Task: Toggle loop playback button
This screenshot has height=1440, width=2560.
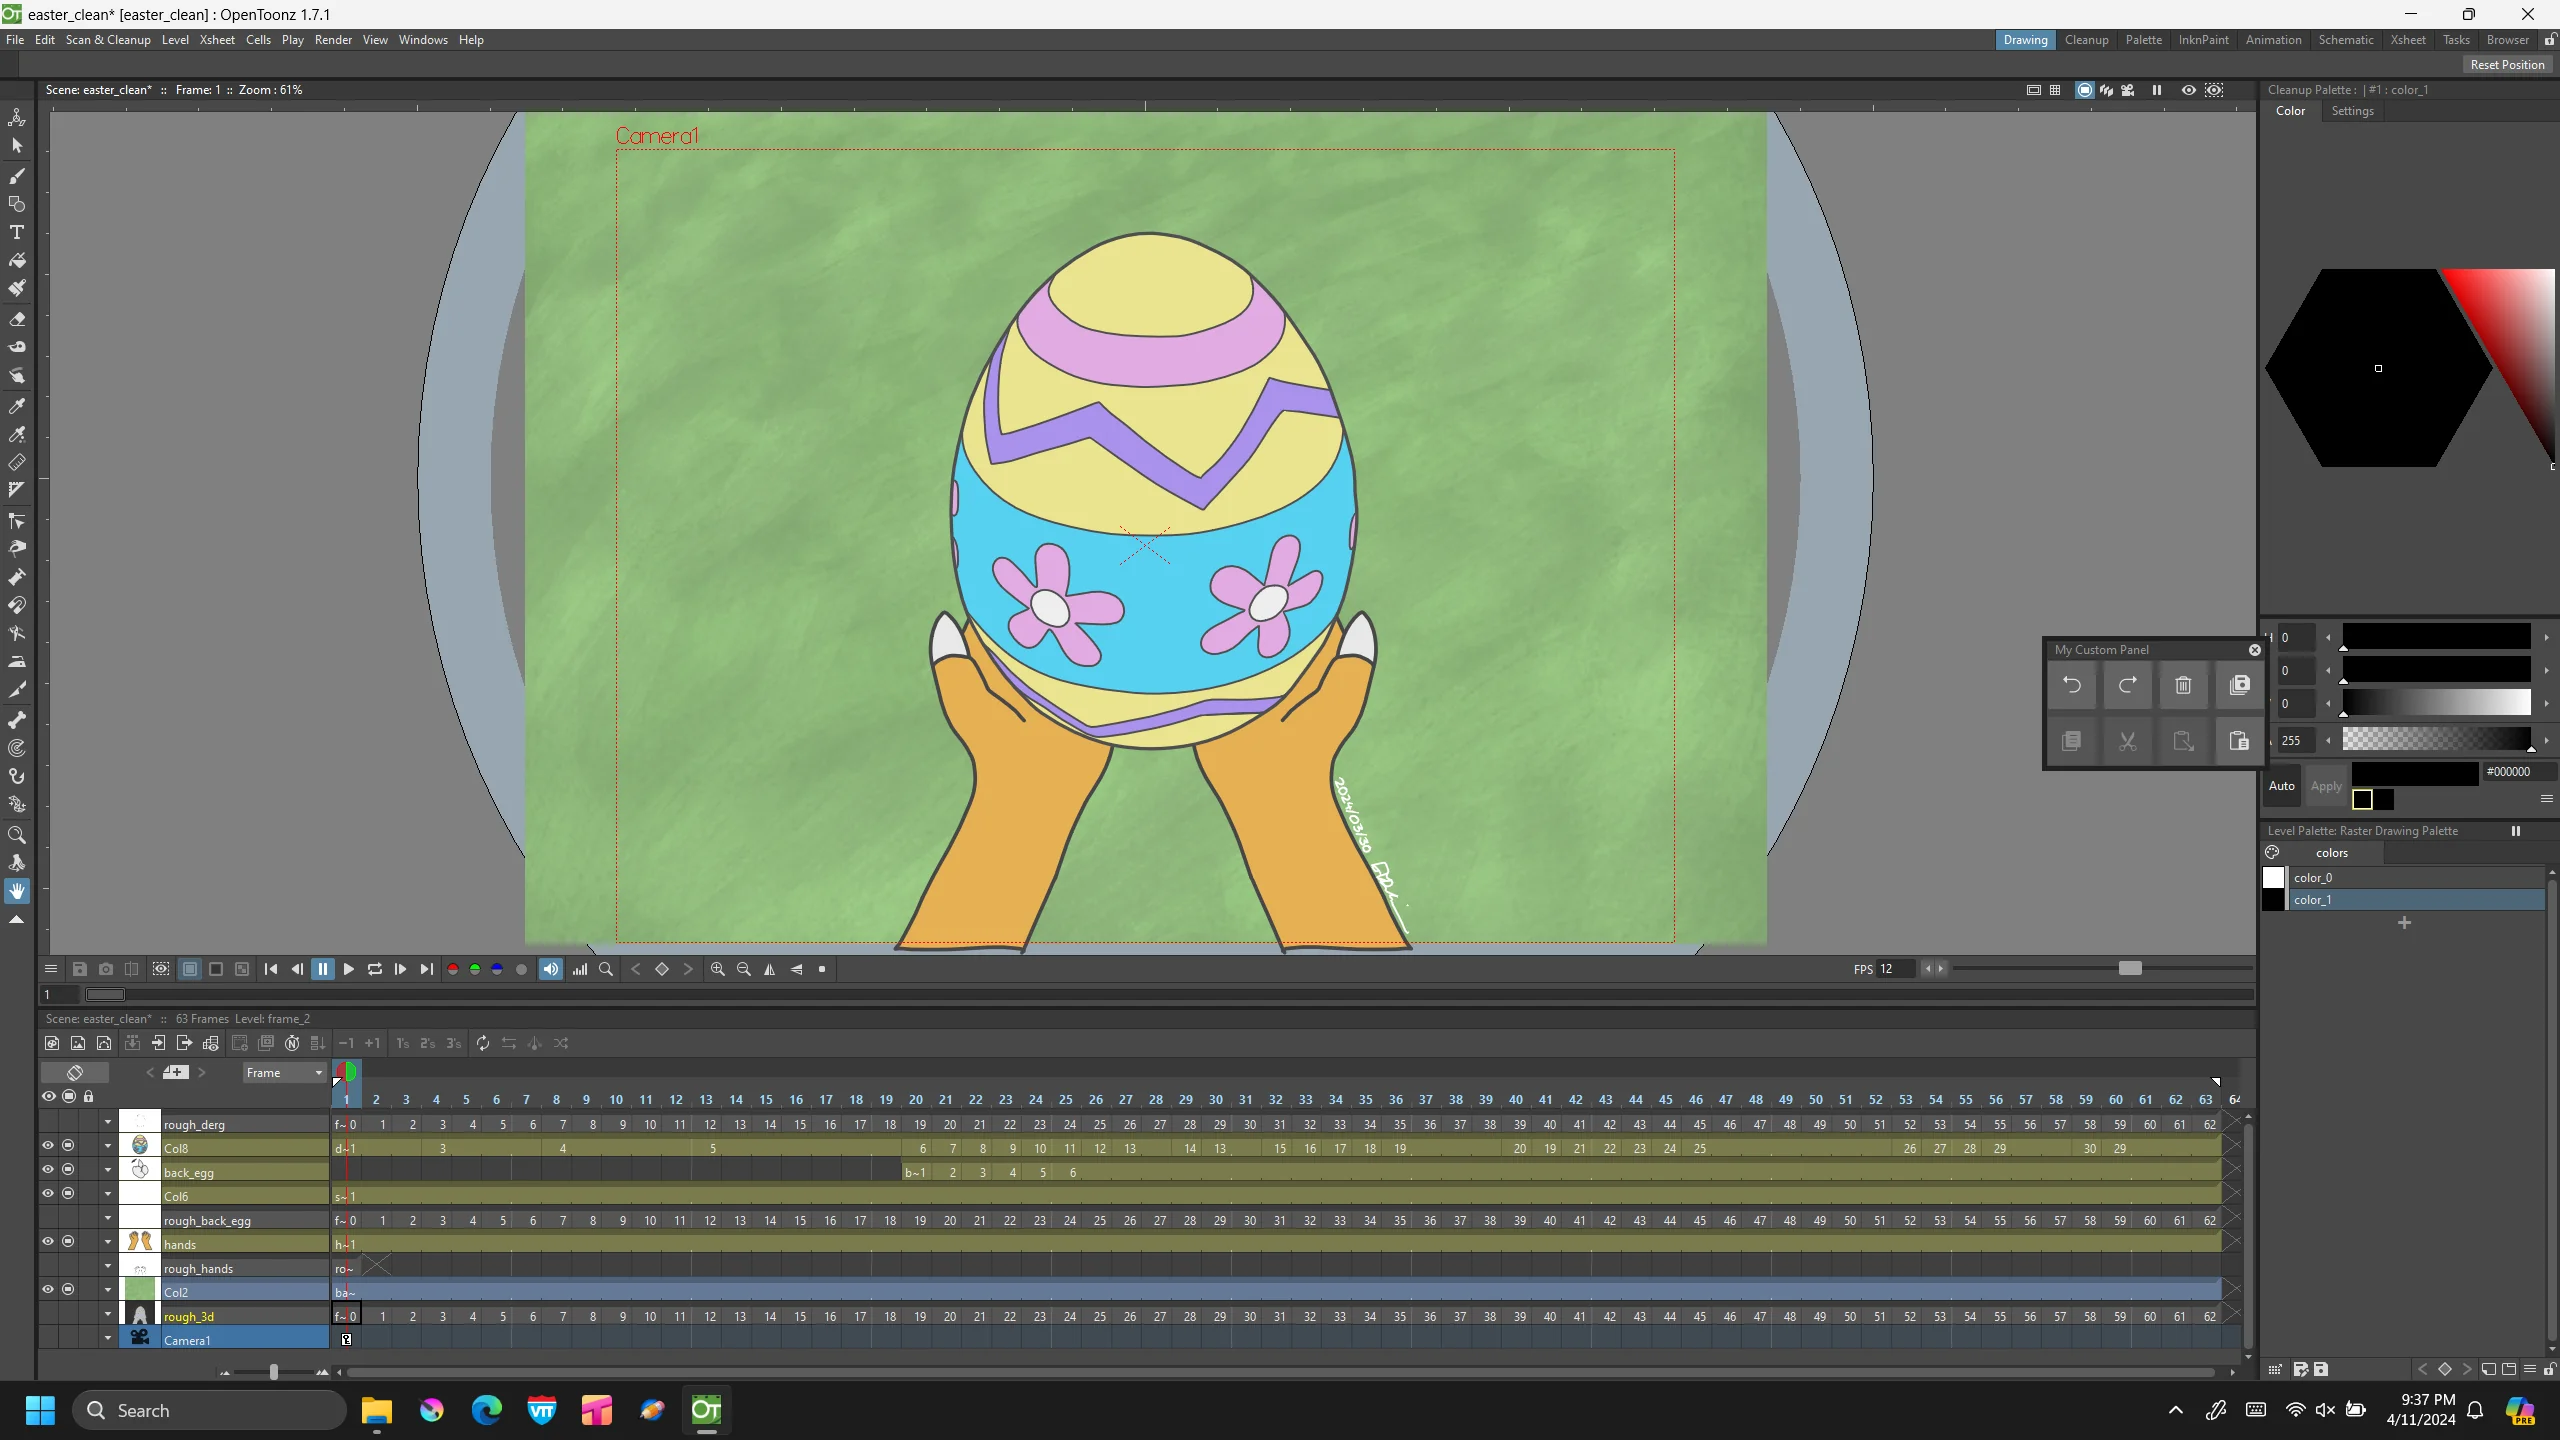Action: 375,969
